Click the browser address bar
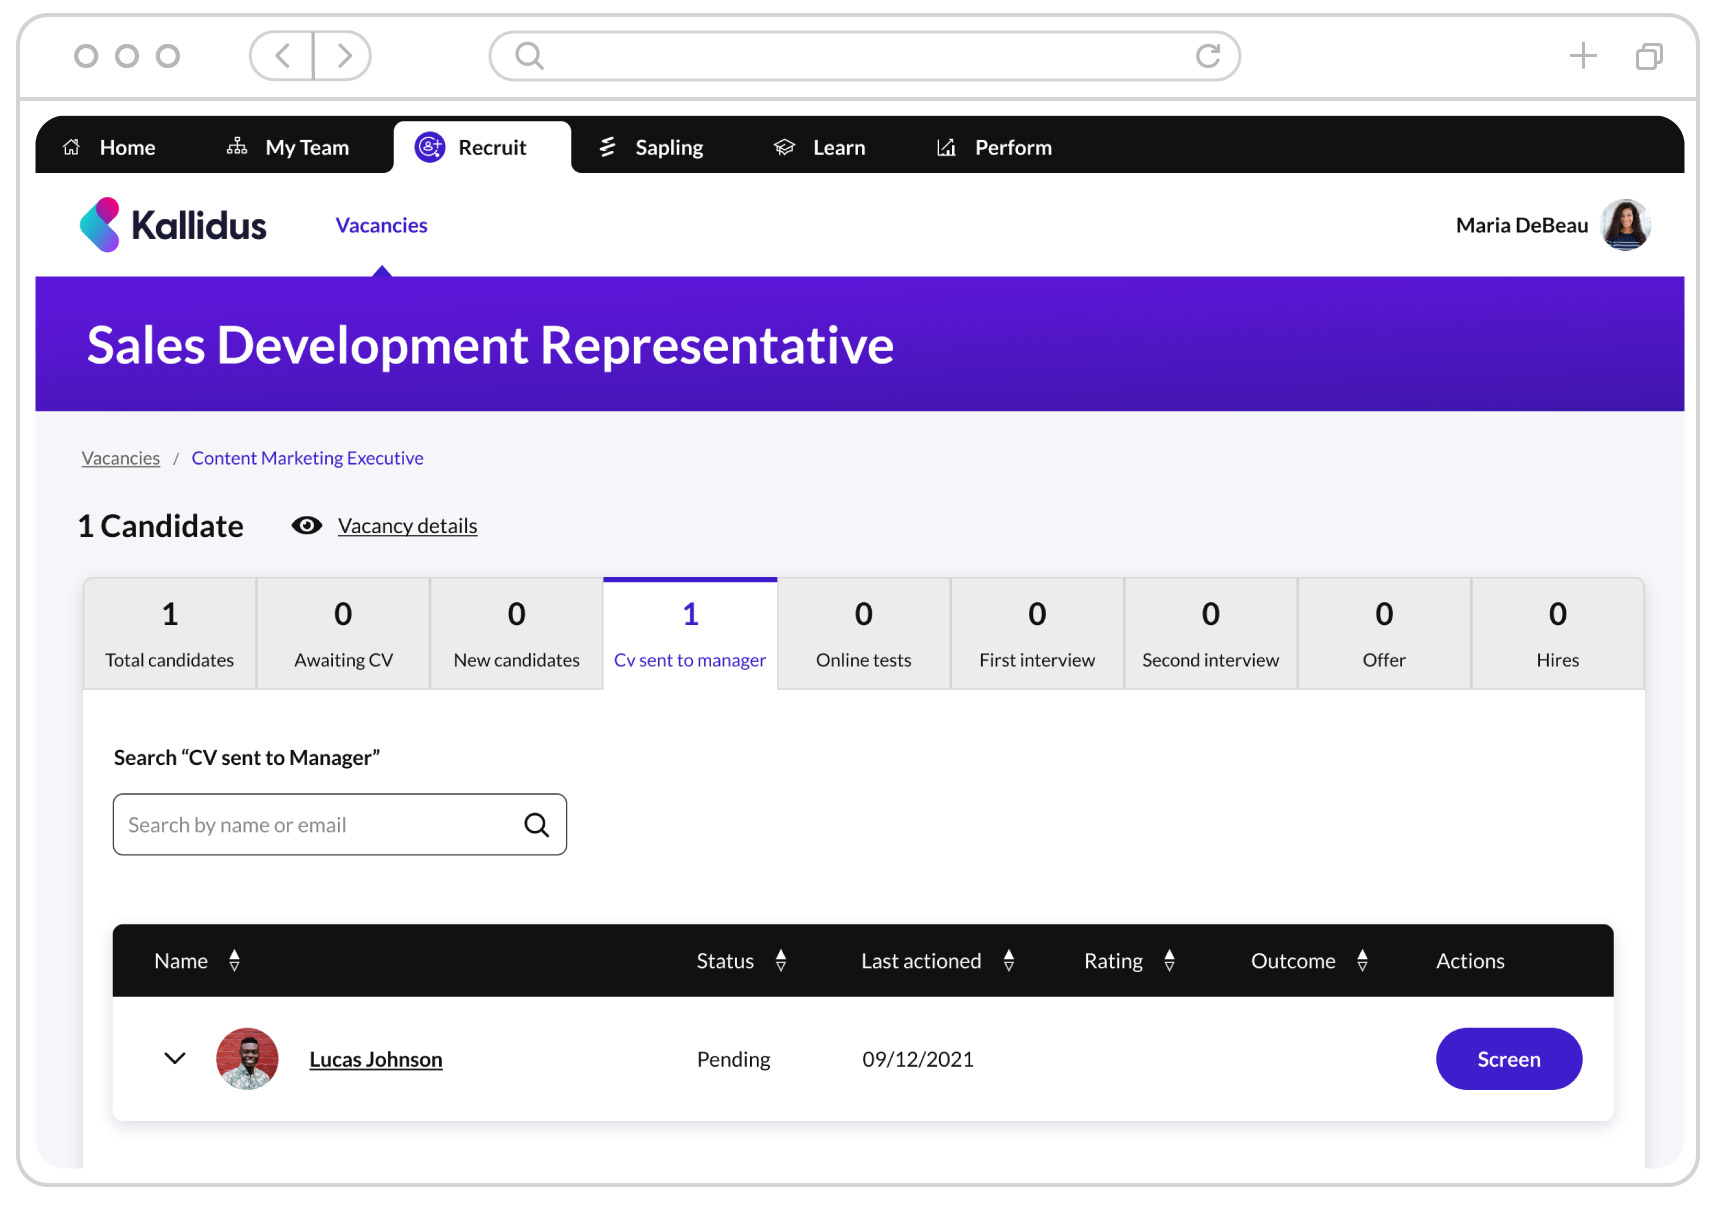This screenshot has width=1712, height=1207. tap(864, 56)
